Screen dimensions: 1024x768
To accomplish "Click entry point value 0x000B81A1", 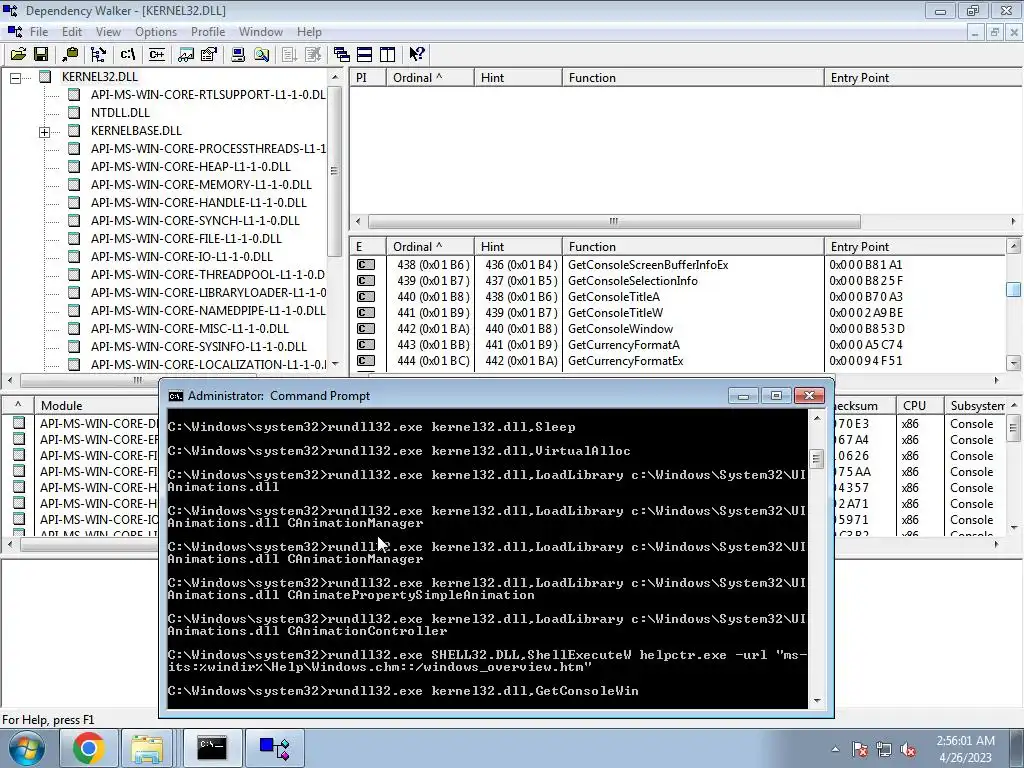I will point(866,264).
